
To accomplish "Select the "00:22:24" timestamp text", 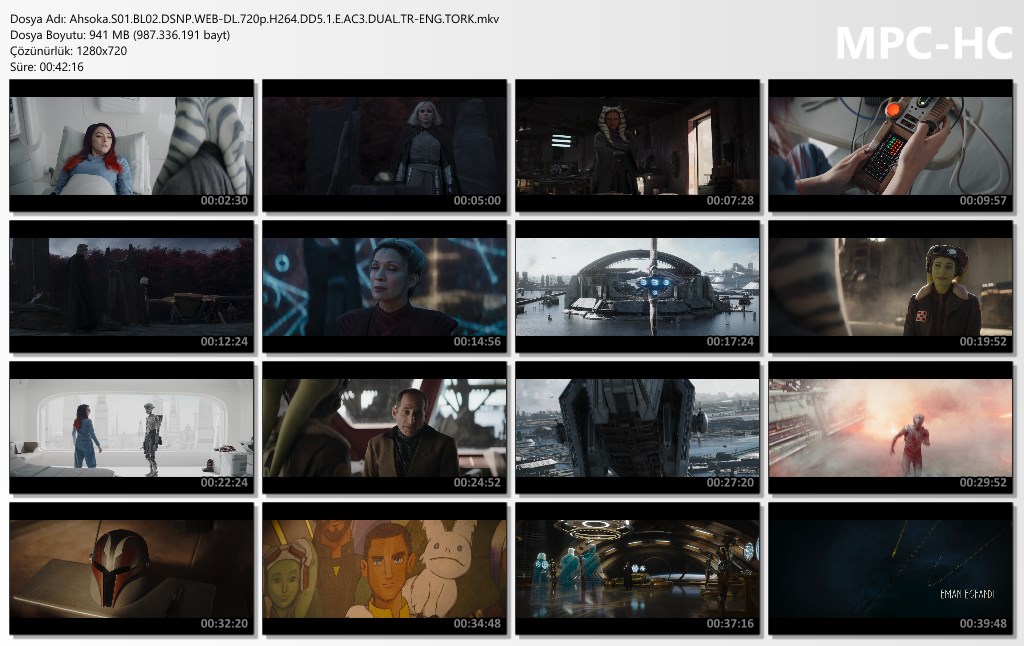I will (224, 483).
